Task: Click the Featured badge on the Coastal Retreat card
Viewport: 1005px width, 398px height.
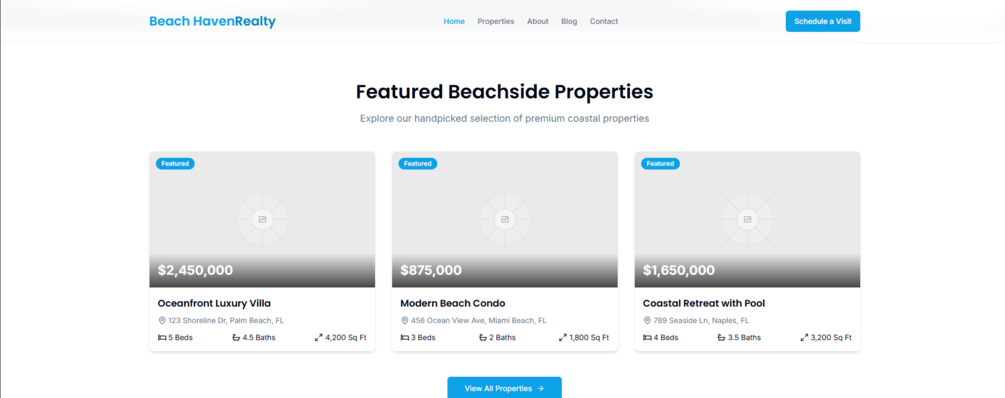Action: [x=660, y=163]
